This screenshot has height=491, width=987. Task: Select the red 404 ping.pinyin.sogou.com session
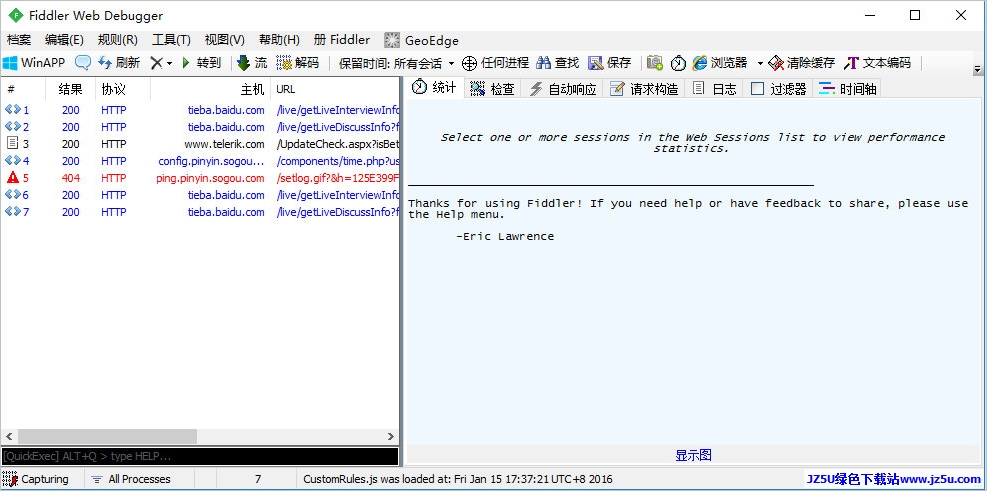pyautogui.click(x=200, y=178)
